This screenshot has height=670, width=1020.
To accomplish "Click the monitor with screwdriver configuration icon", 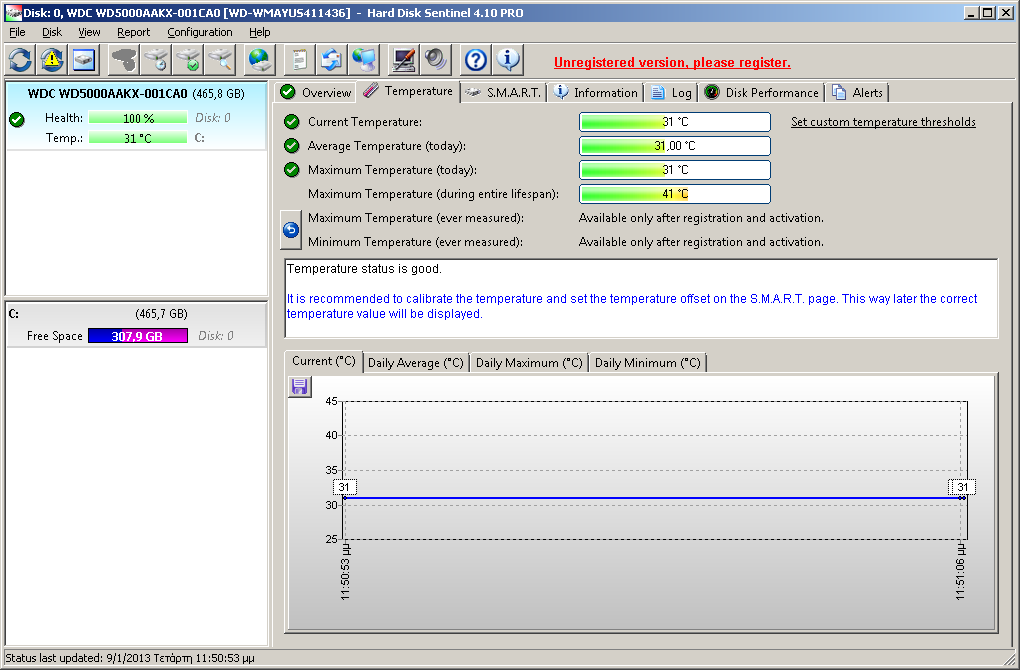I will click(403, 60).
